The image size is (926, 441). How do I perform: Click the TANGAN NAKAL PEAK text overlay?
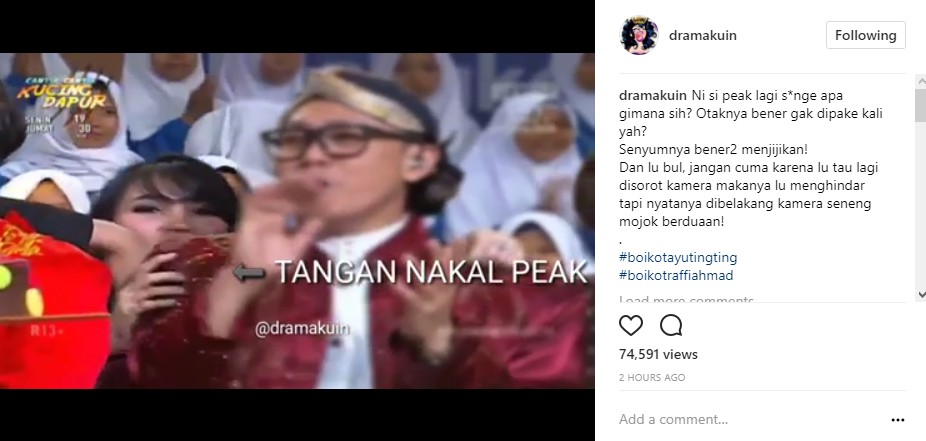431,272
